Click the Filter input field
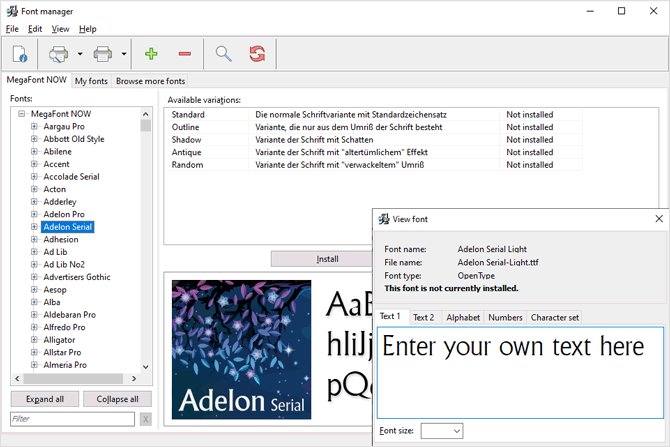The height and width of the screenshot is (447, 670). pos(72,419)
